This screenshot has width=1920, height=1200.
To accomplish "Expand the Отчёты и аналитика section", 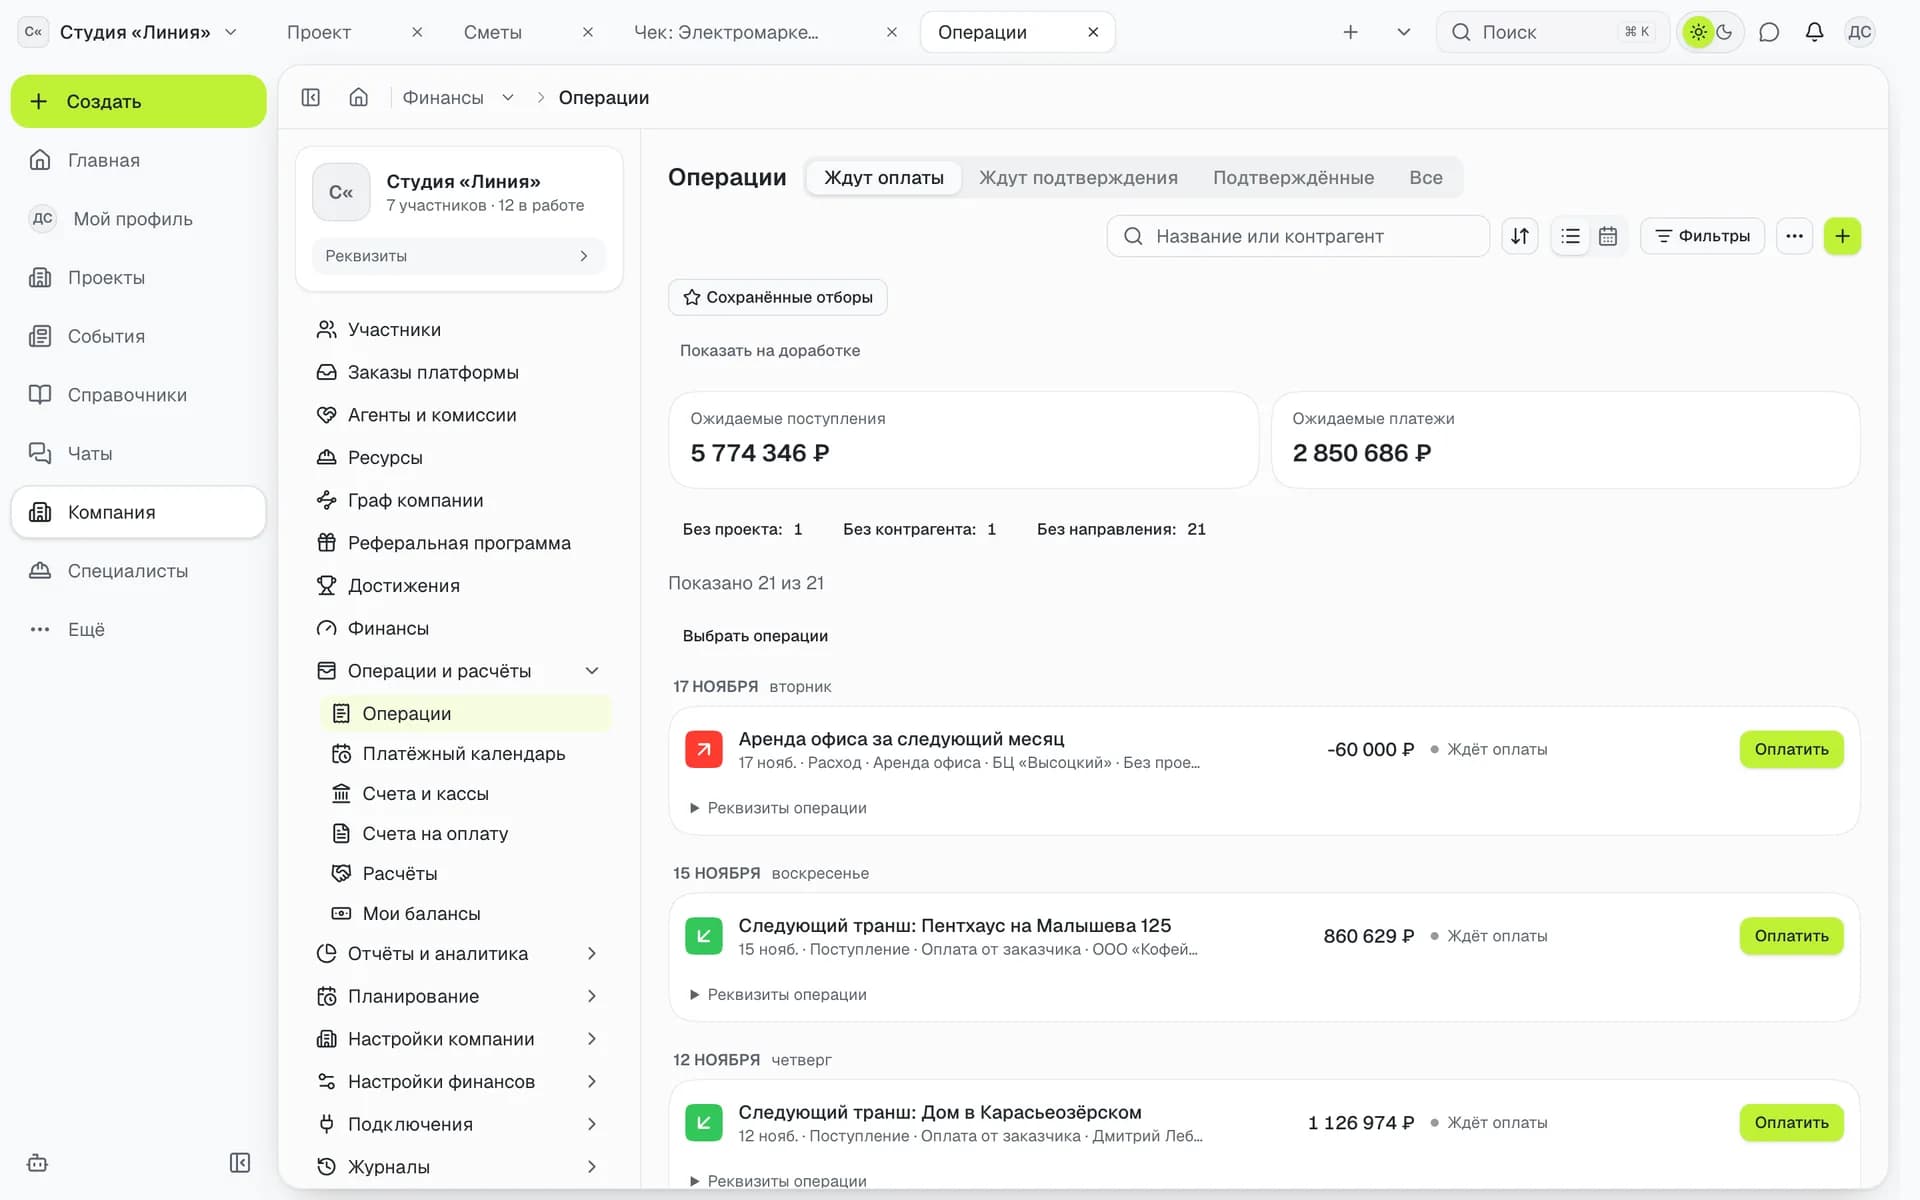I will [x=458, y=953].
